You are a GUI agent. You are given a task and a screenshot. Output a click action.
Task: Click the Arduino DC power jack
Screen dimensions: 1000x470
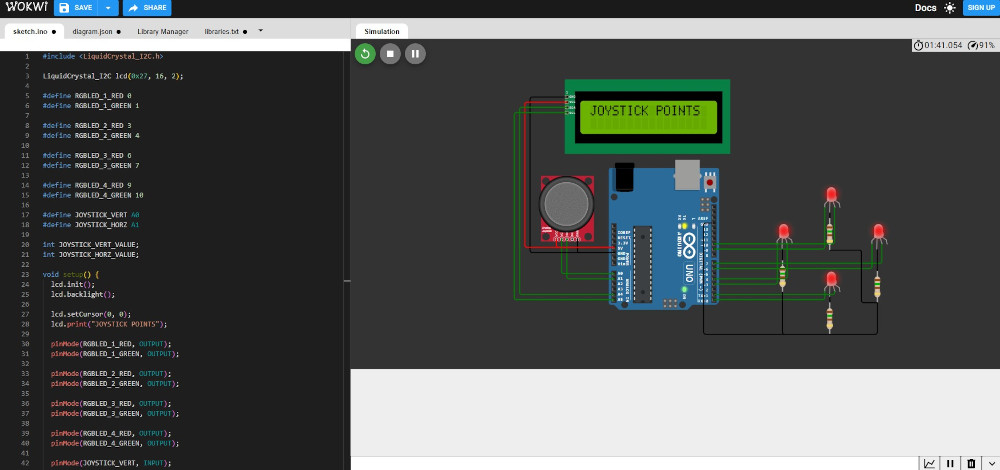[622, 178]
